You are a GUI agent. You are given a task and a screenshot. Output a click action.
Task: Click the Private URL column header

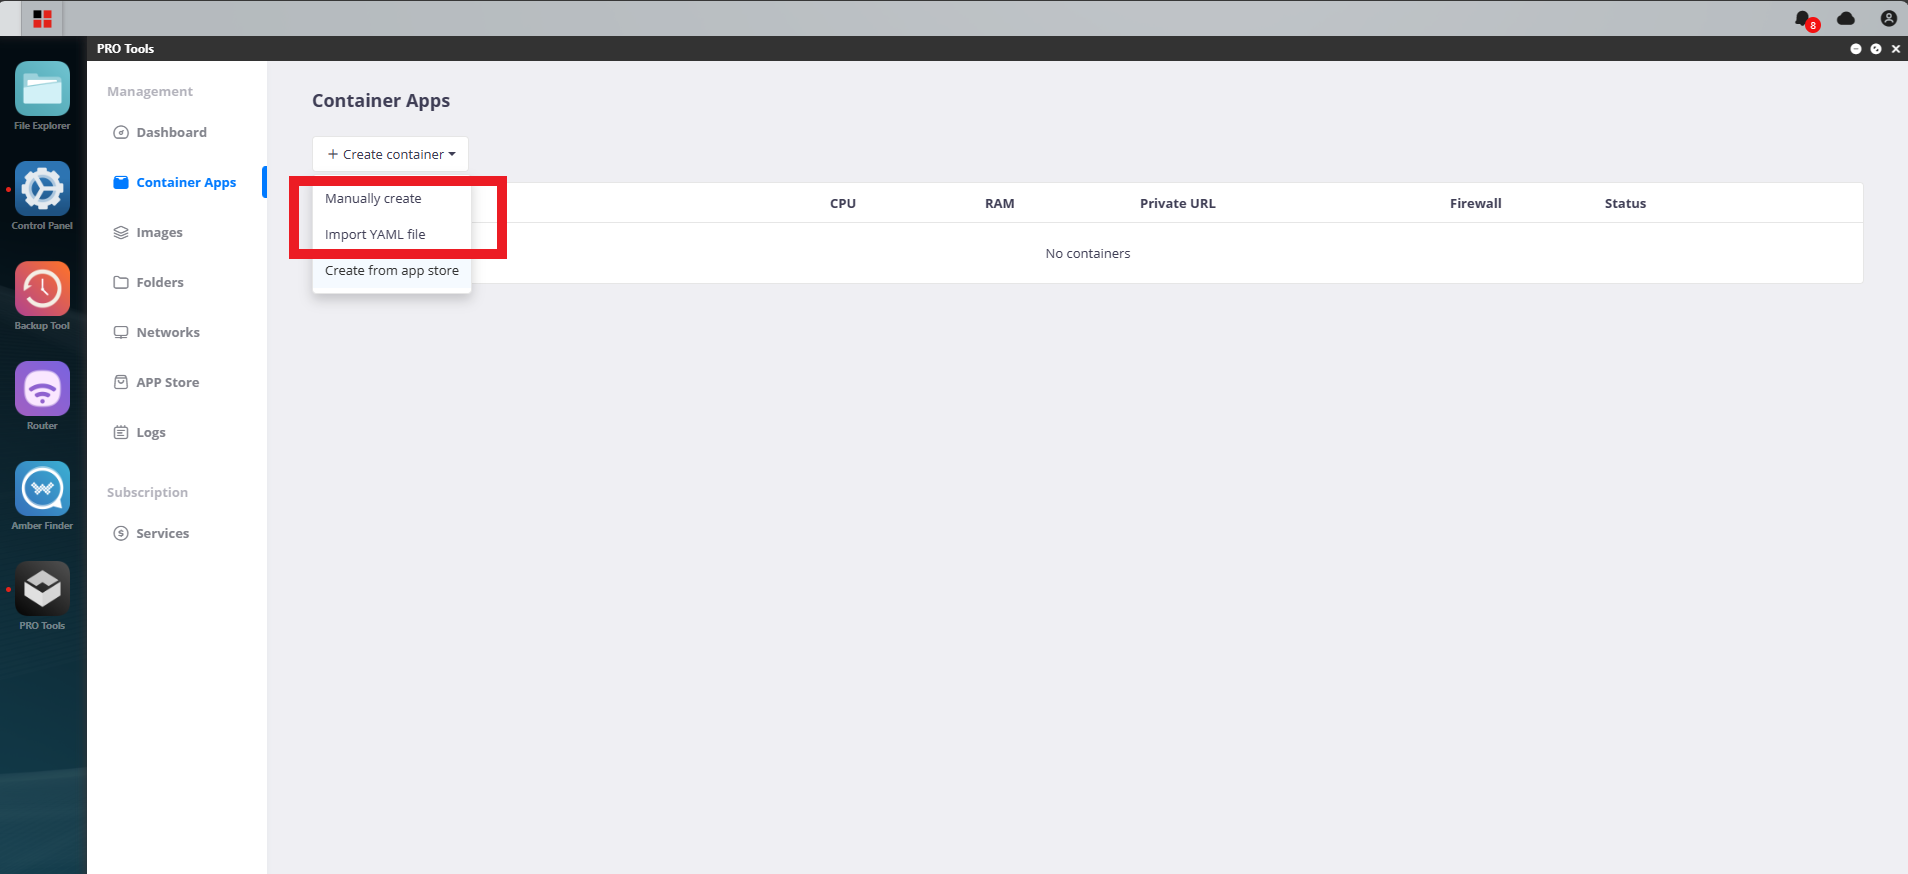coord(1178,203)
